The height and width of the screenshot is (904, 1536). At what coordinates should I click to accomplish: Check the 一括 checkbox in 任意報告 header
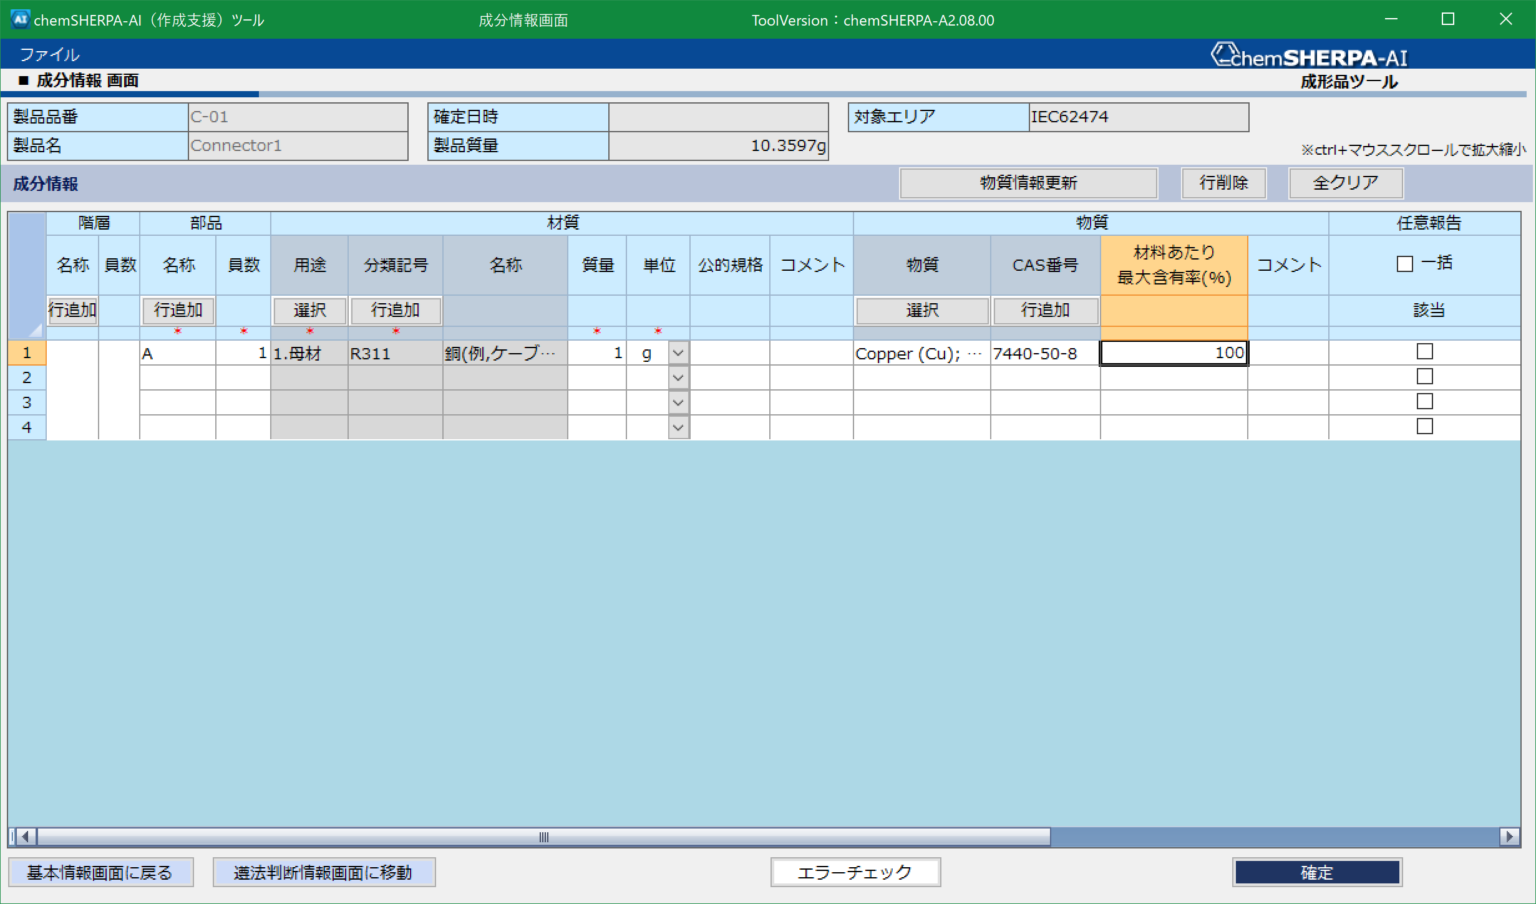coord(1405,264)
